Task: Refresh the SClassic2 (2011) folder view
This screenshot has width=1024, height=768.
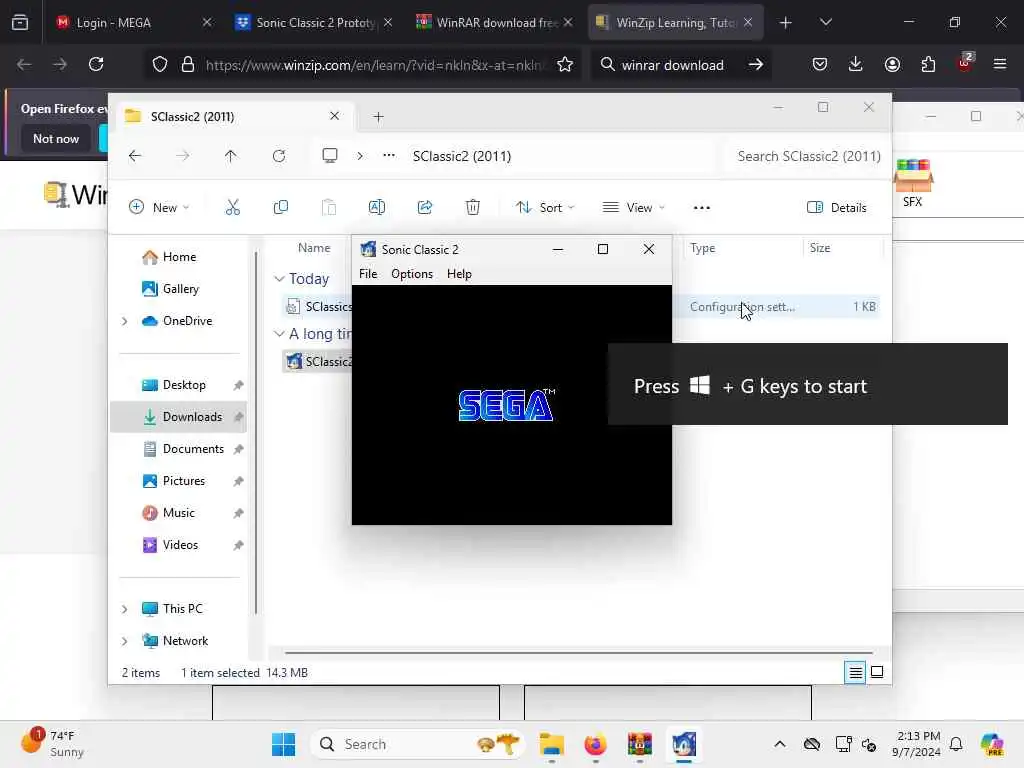Action: [x=279, y=156]
